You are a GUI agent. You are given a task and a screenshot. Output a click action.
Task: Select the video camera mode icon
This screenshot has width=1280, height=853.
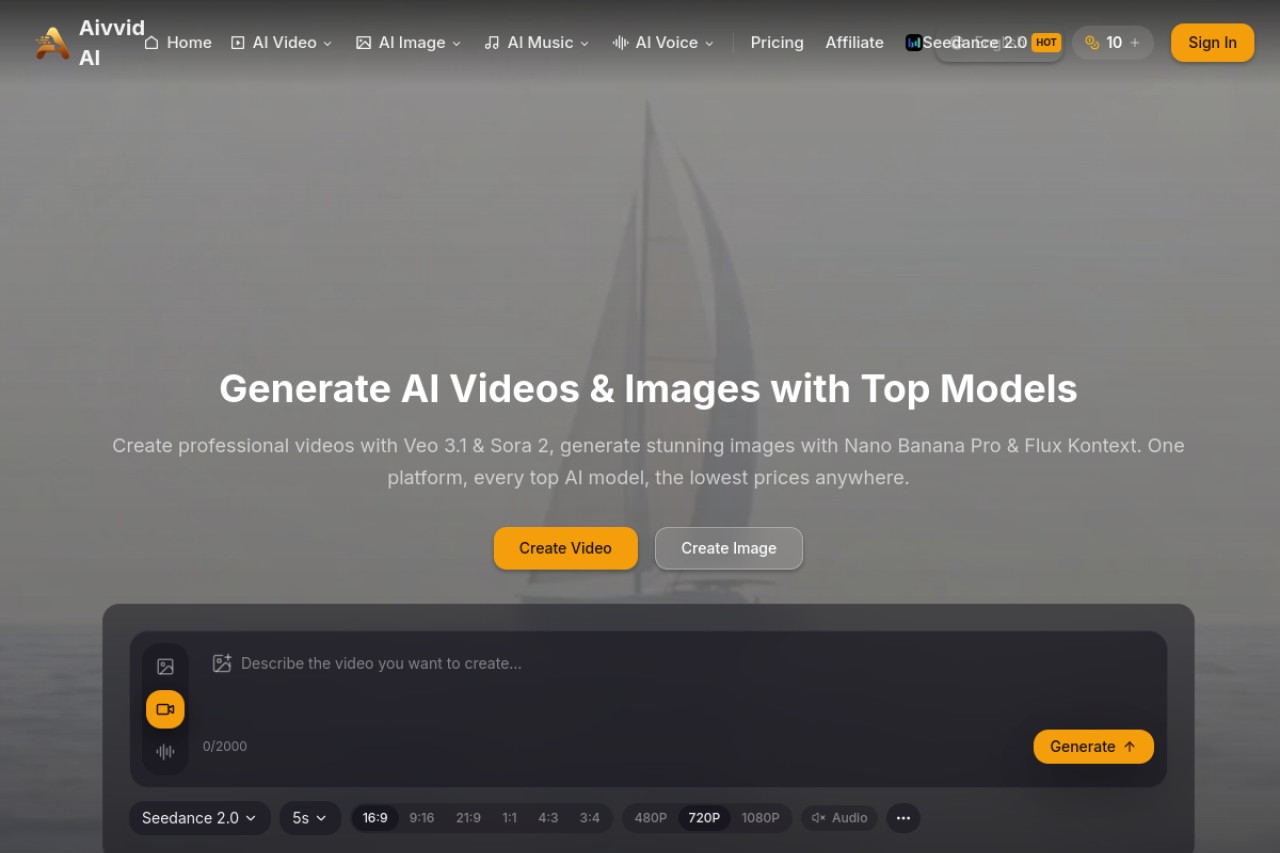[x=165, y=709]
